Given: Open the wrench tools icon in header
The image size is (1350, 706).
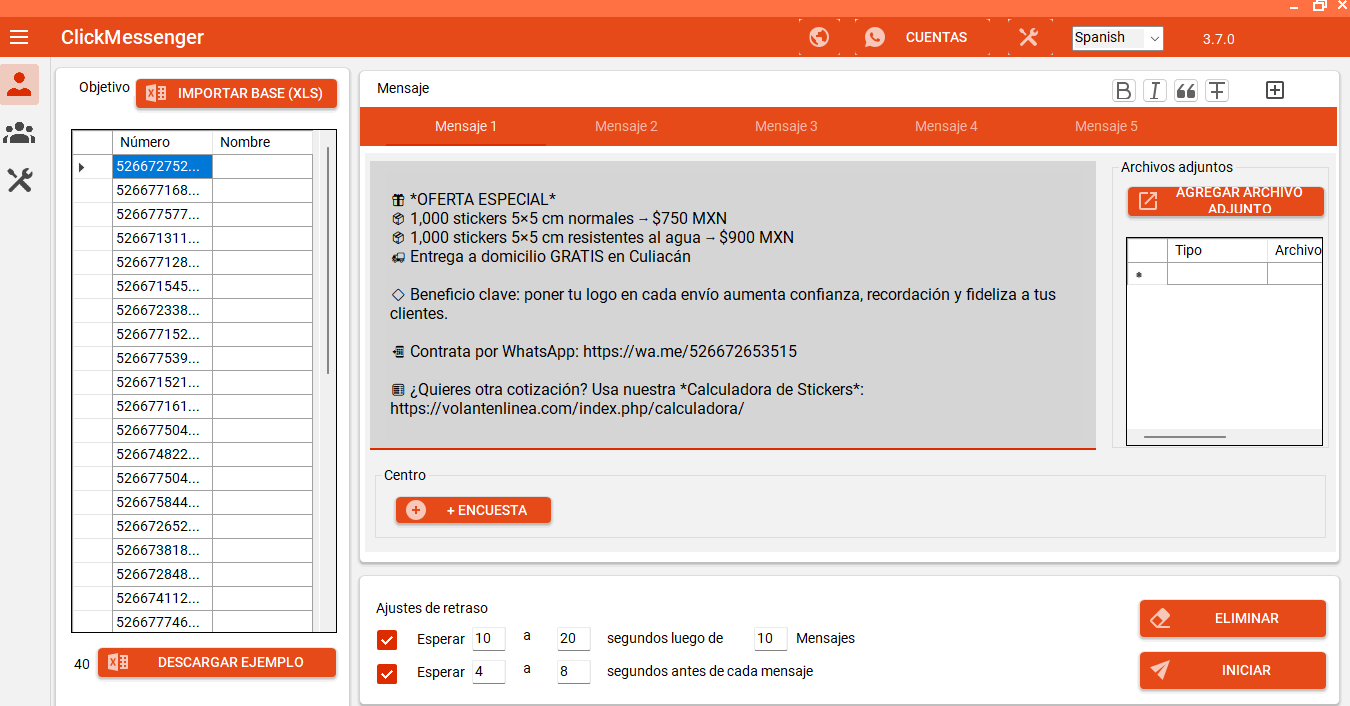Looking at the screenshot, I should point(1029,38).
